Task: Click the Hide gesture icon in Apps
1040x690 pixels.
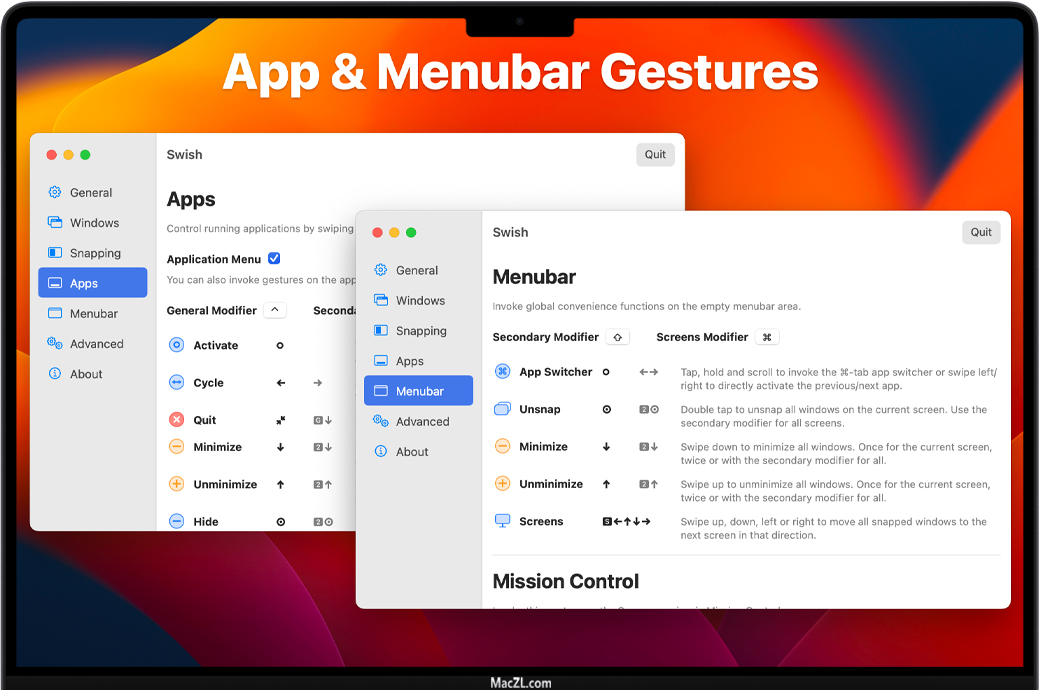Action: (x=177, y=521)
